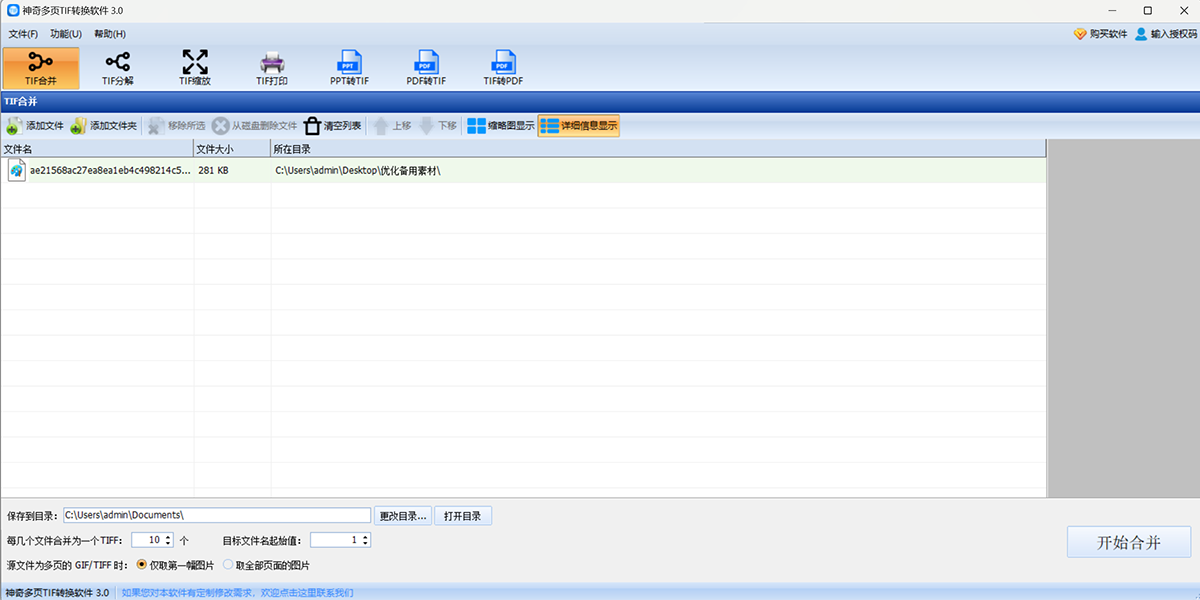Image resolution: width=1200 pixels, height=600 pixels.
Task: Click the 目标文件名起始值 number field
Action: (x=335, y=540)
